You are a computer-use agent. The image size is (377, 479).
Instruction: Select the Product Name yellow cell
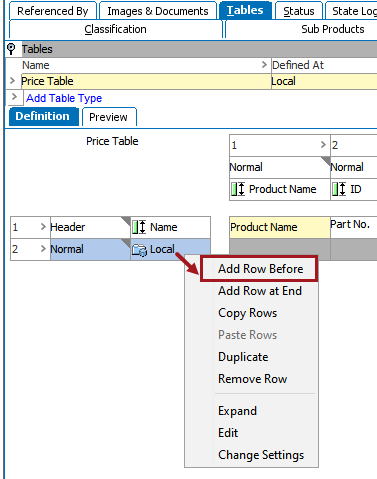tap(280, 227)
